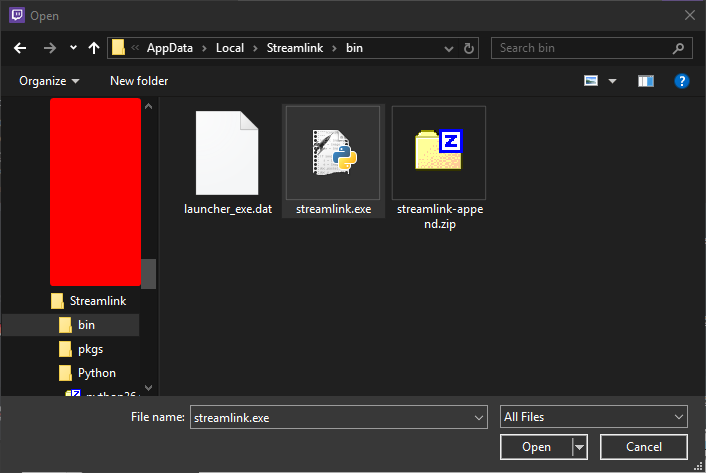Create a New folder
The height and width of the screenshot is (473, 706).
pyautogui.click(x=139, y=81)
